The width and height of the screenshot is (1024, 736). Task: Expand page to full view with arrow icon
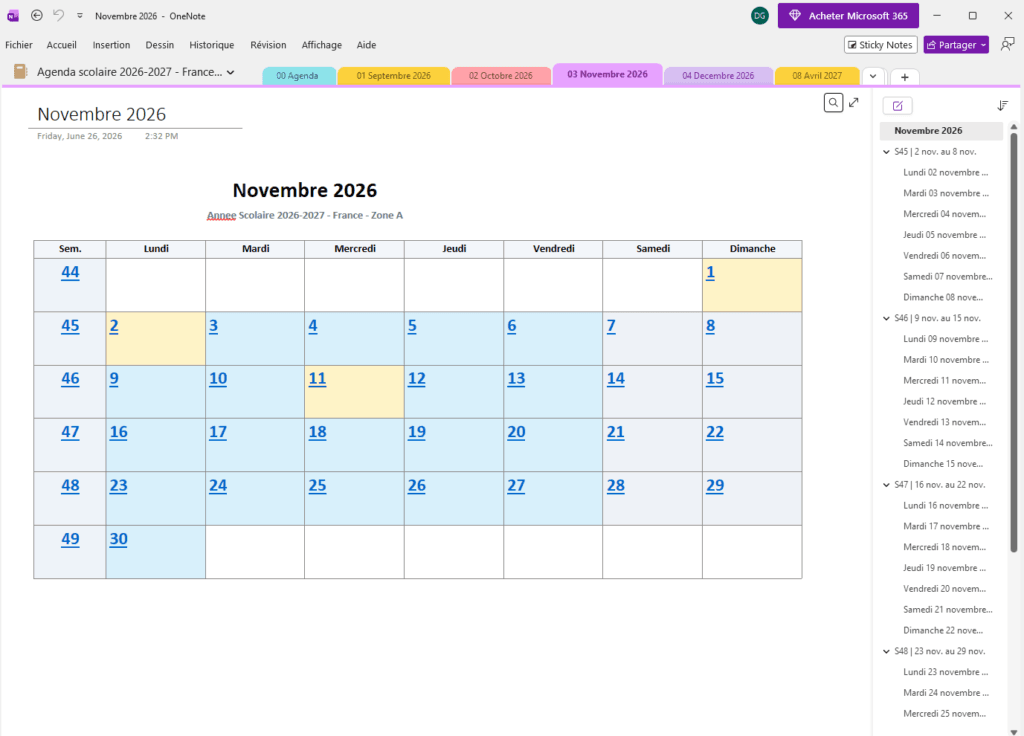(x=854, y=103)
